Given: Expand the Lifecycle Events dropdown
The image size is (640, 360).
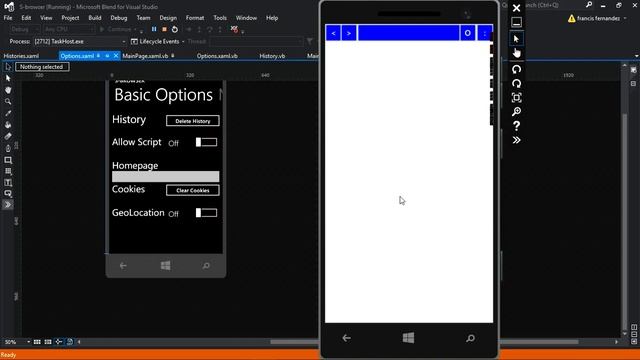Looking at the screenshot, I should click(x=158, y=42).
